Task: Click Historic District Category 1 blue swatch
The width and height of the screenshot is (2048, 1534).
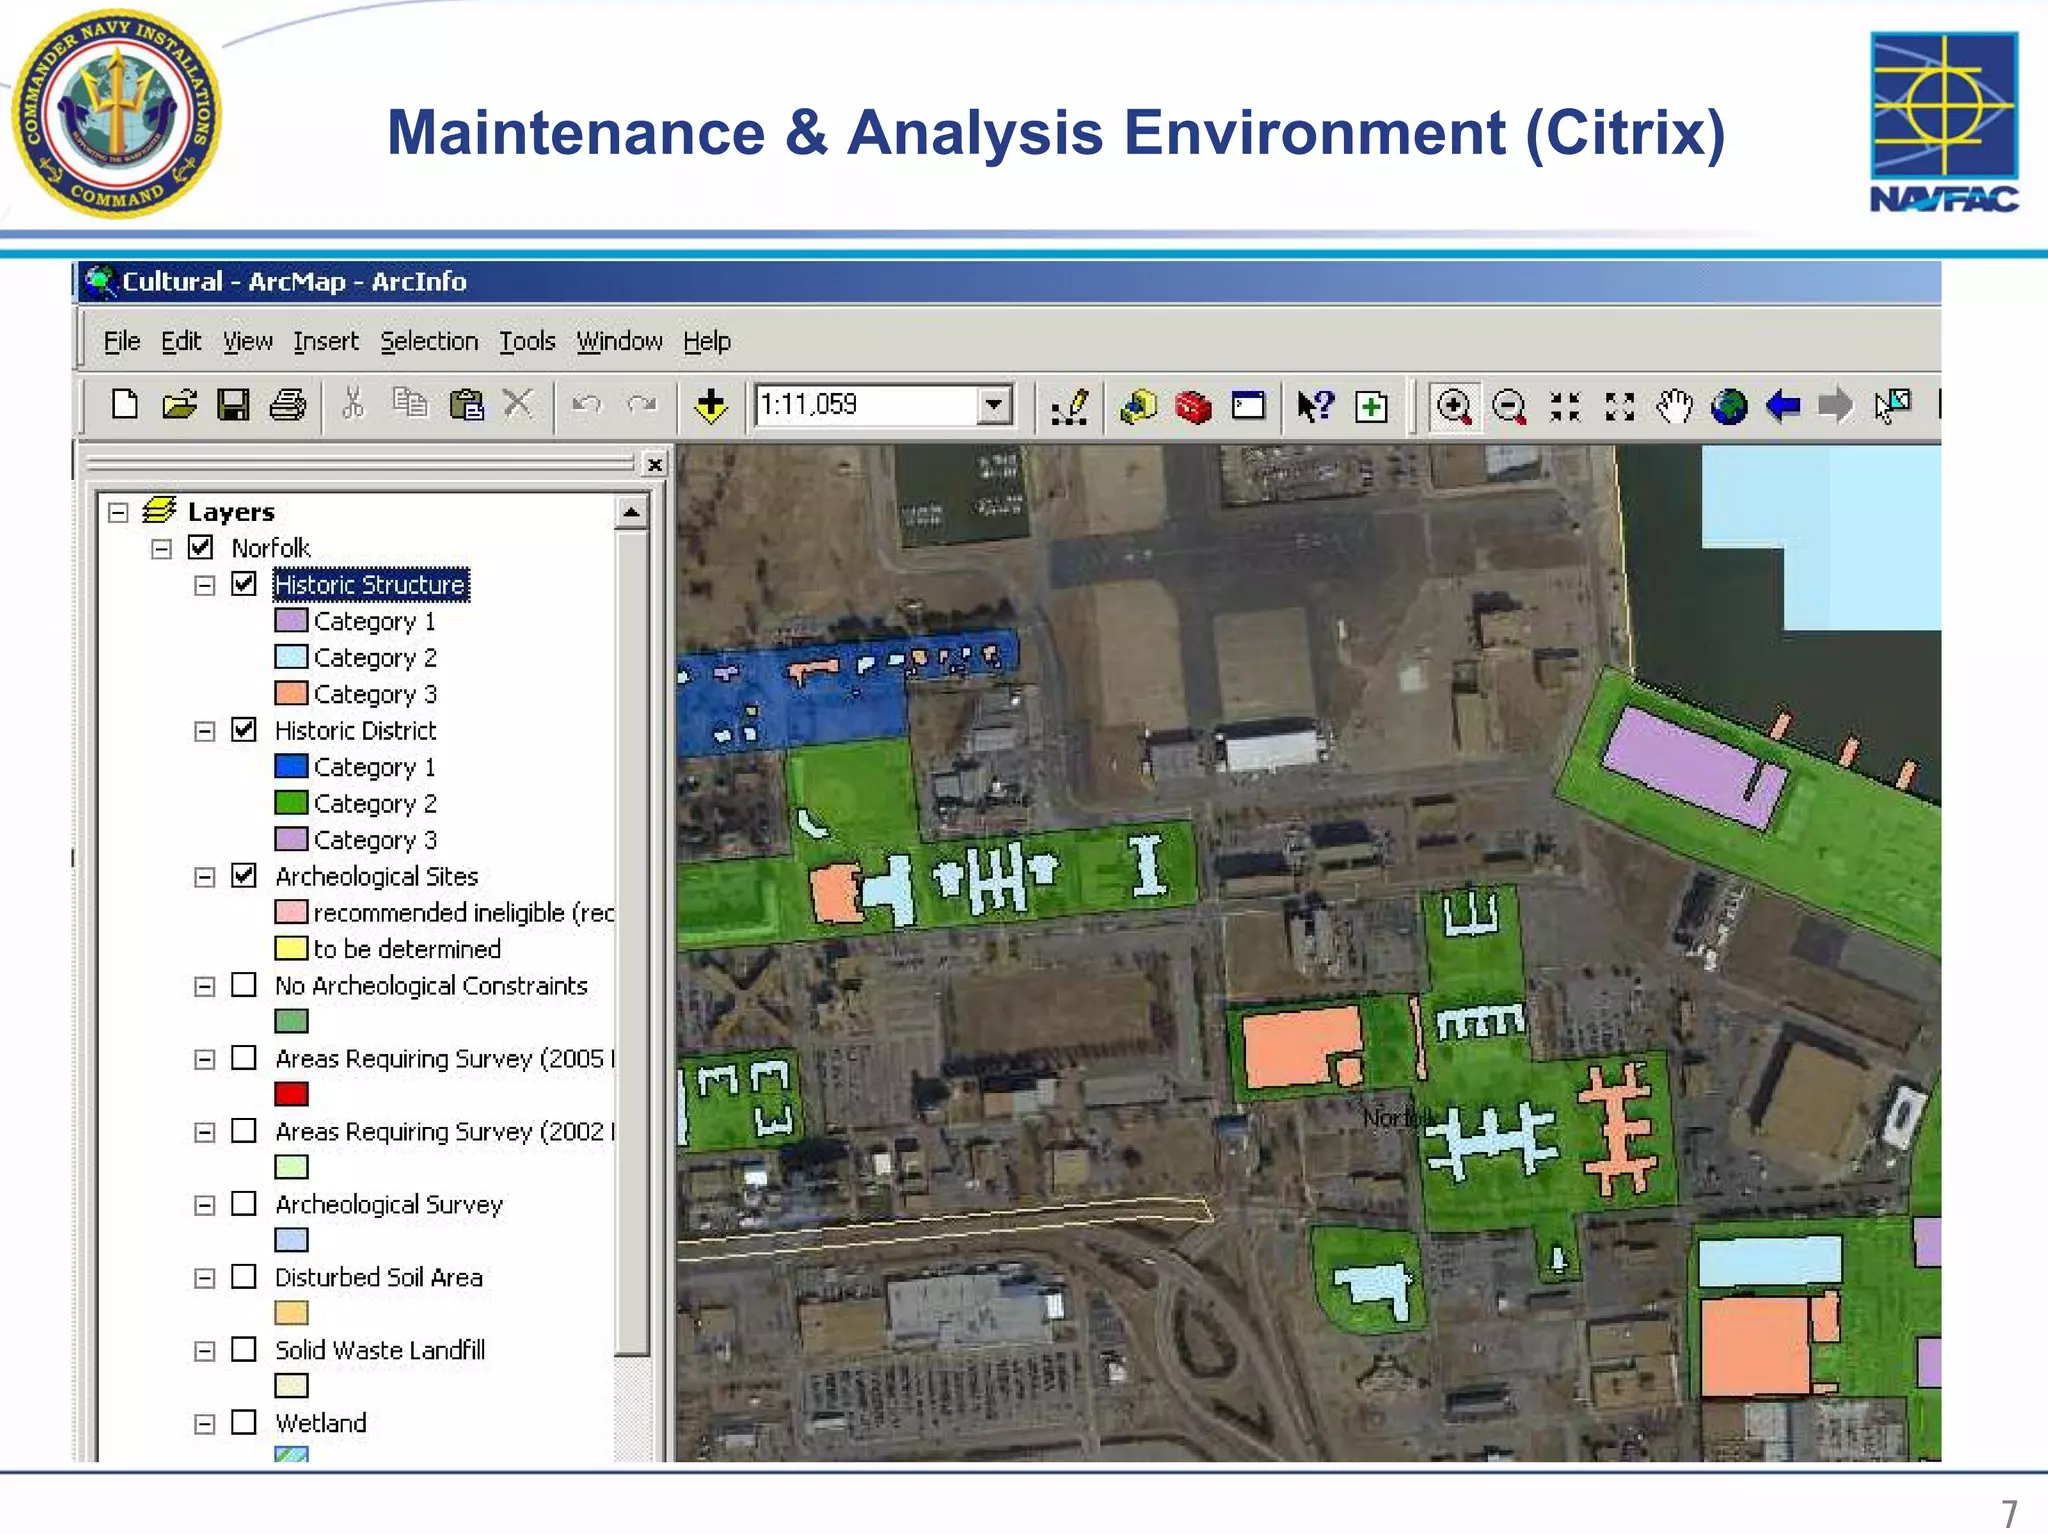Action: pos(291,766)
